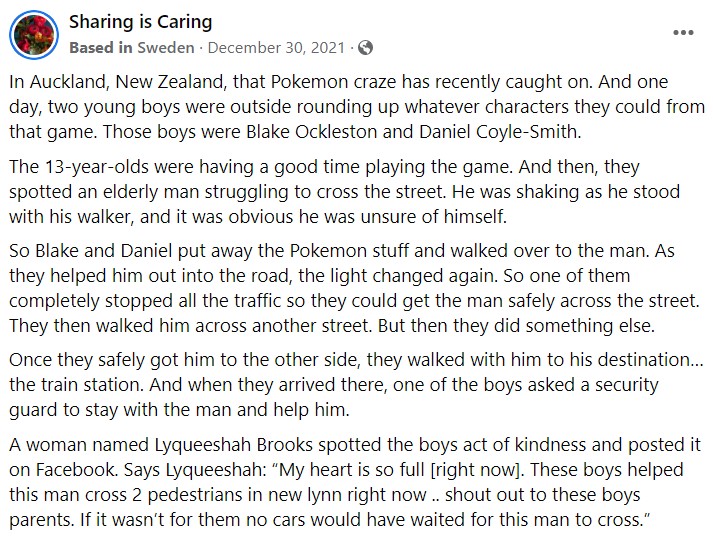Open the December 30, 2021 post timestamp
This screenshot has height=539, width=713.
276,48
